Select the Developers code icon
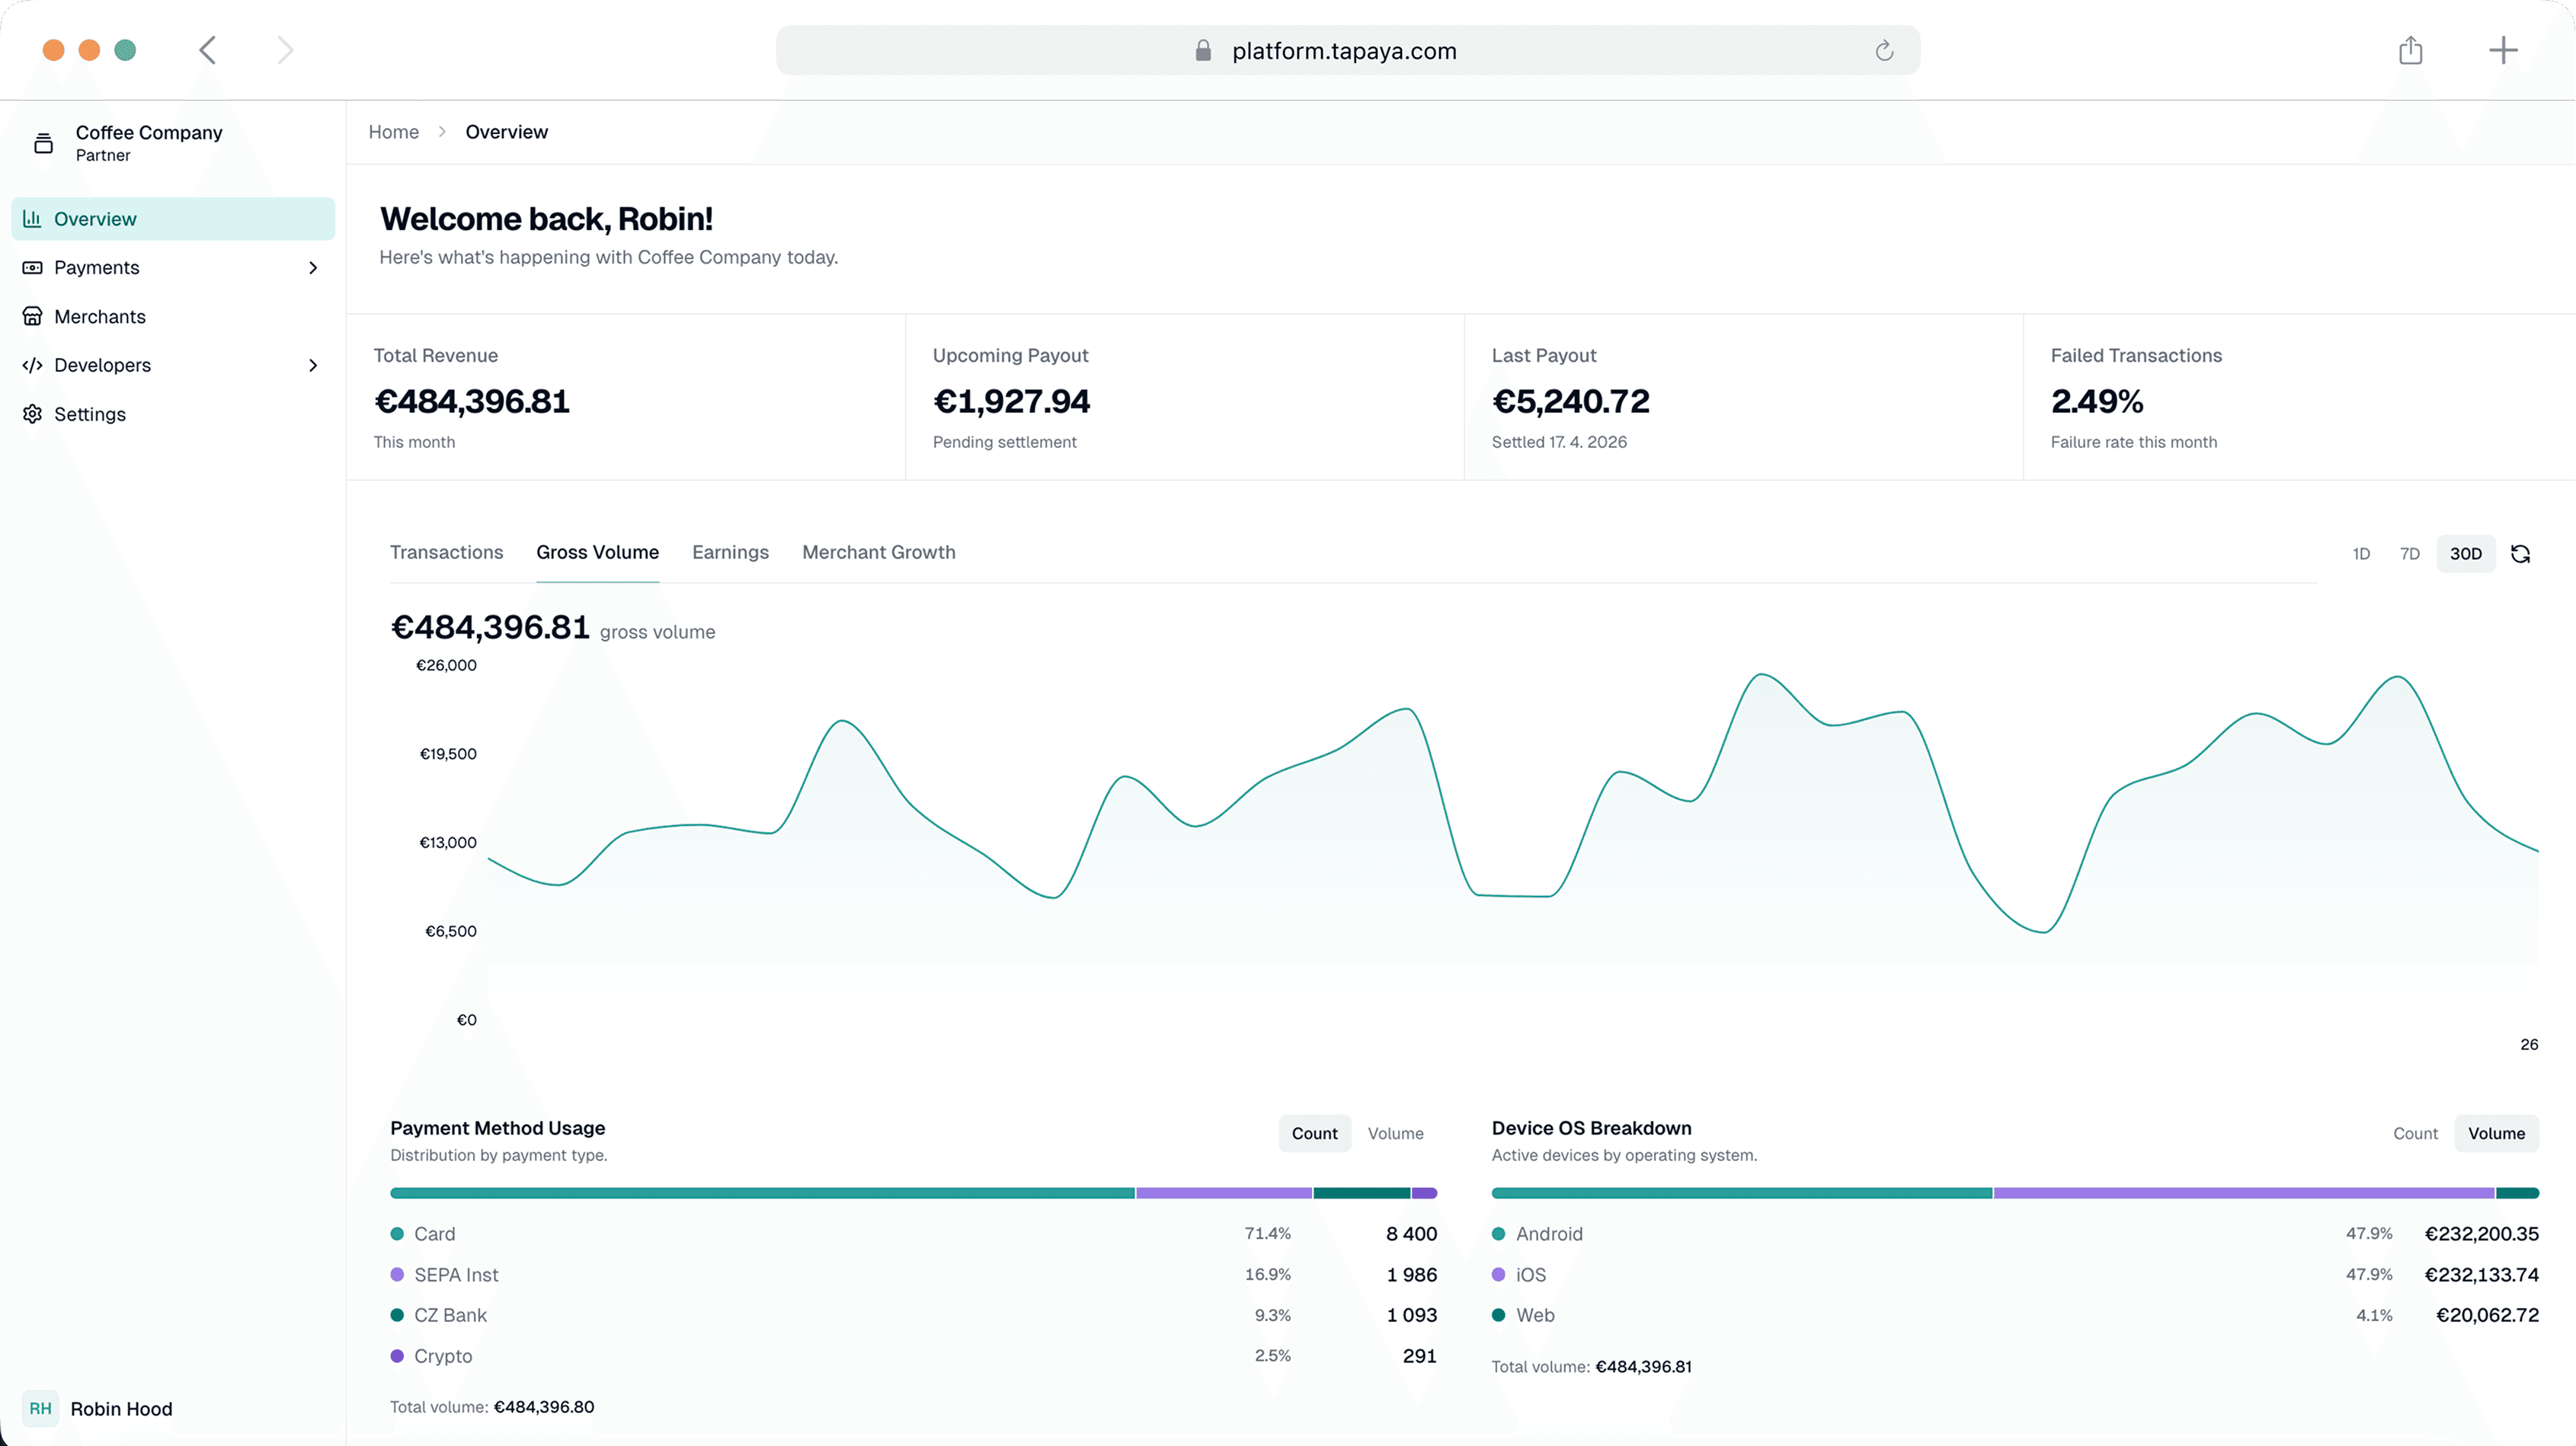Screen dimensions: 2576x1446 pos(33,365)
